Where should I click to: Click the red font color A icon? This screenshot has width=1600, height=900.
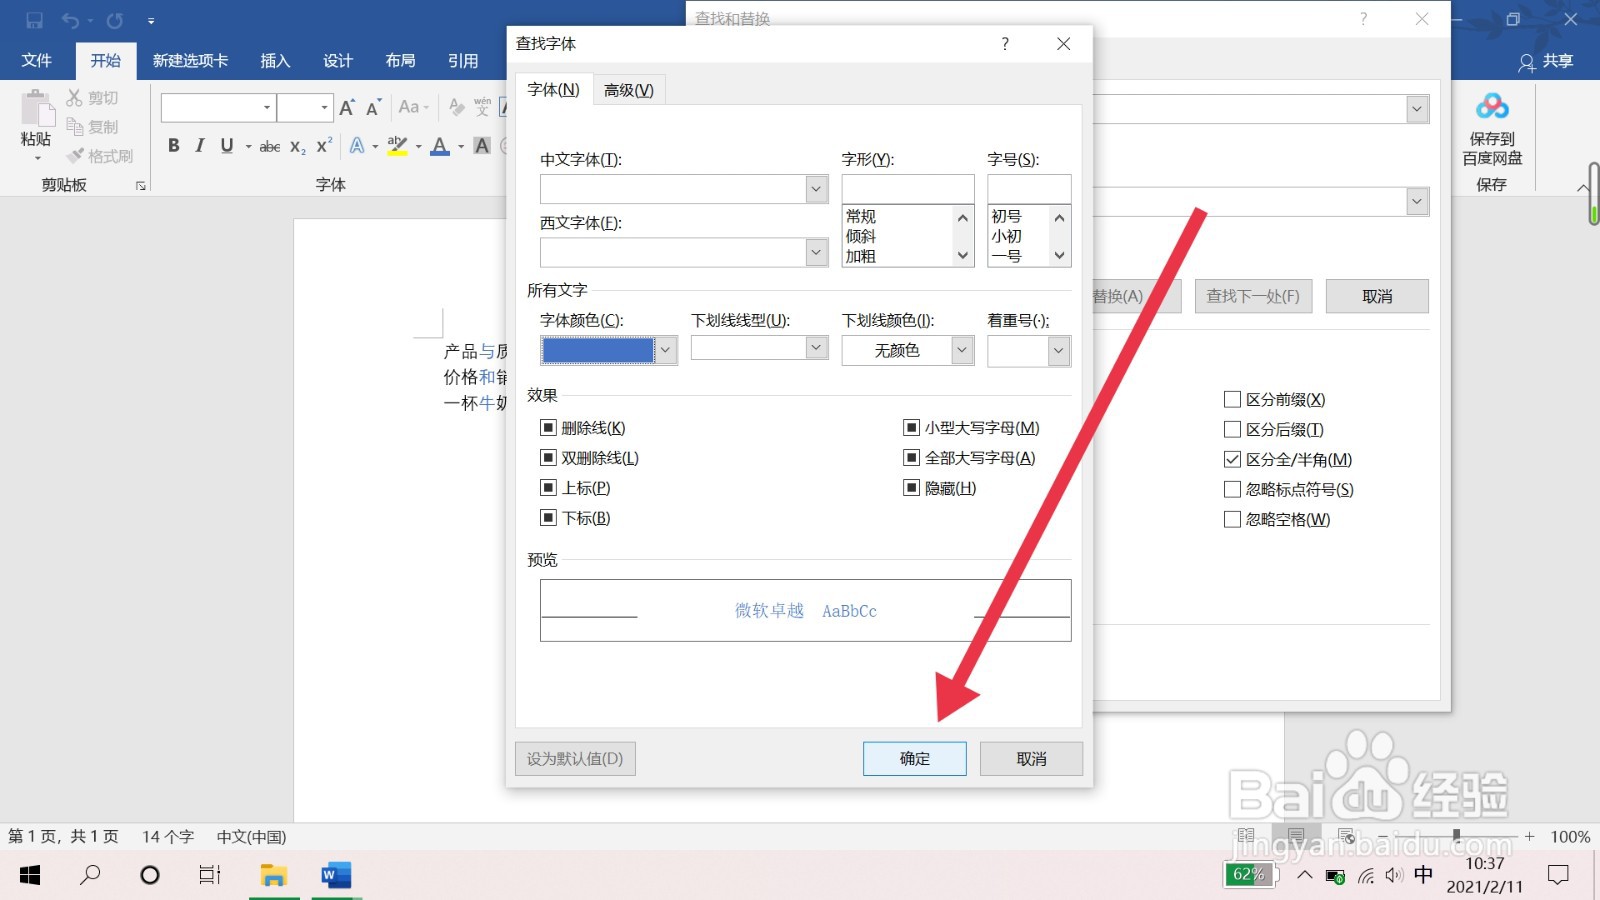click(x=440, y=146)
